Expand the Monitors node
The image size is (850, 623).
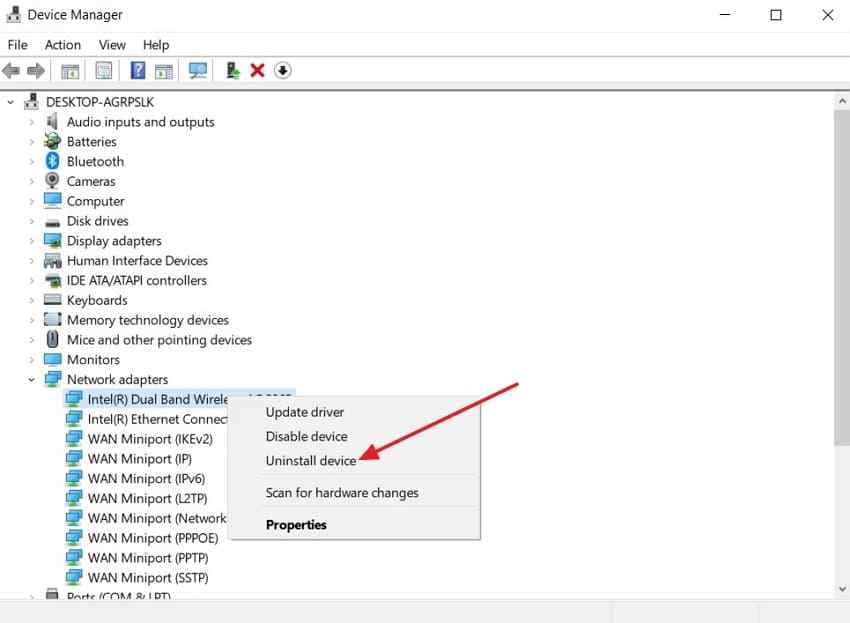pyautogui.click(x=31, y=359)
